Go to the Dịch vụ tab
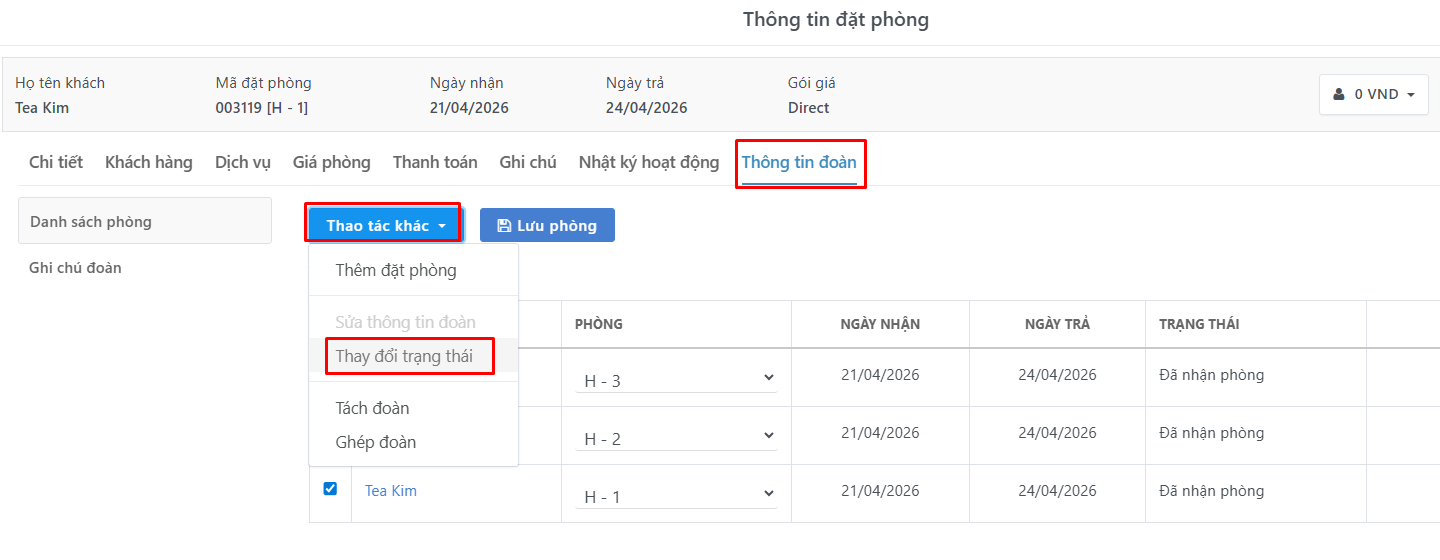 pyautogui.click(x=243, y=162)
